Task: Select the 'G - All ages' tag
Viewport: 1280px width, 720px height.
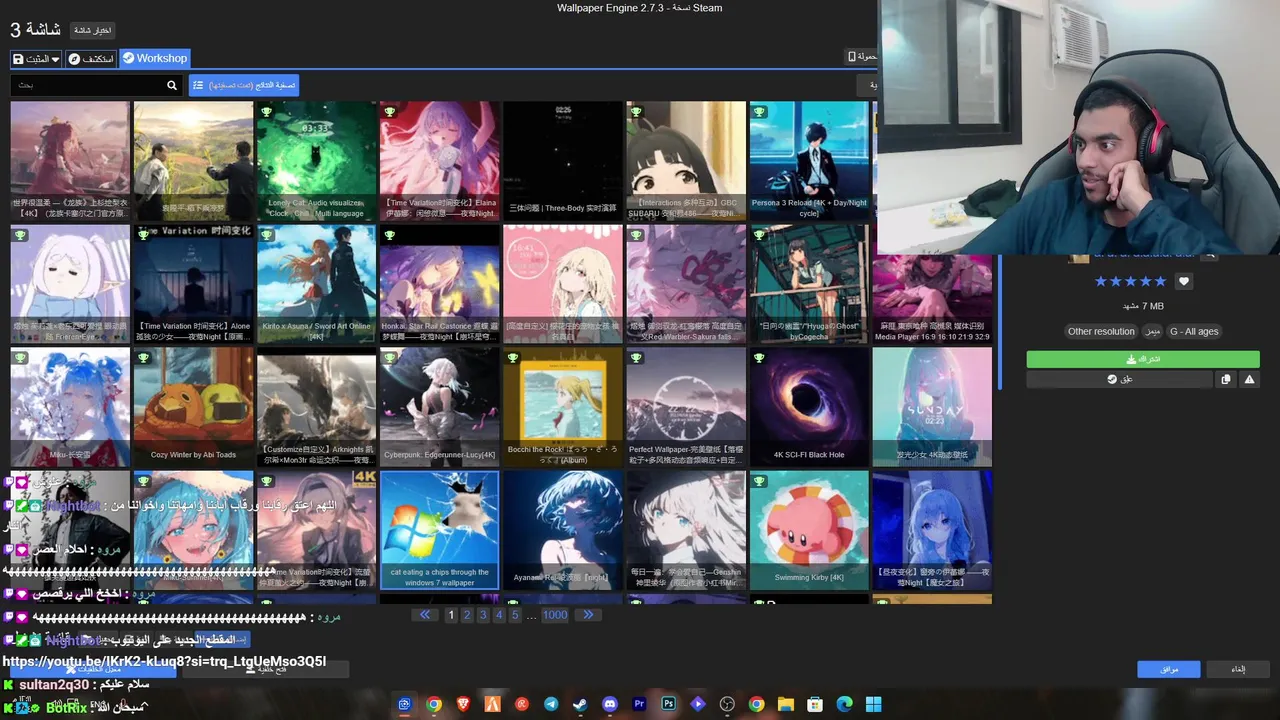Action: (x=1194, y=331)
